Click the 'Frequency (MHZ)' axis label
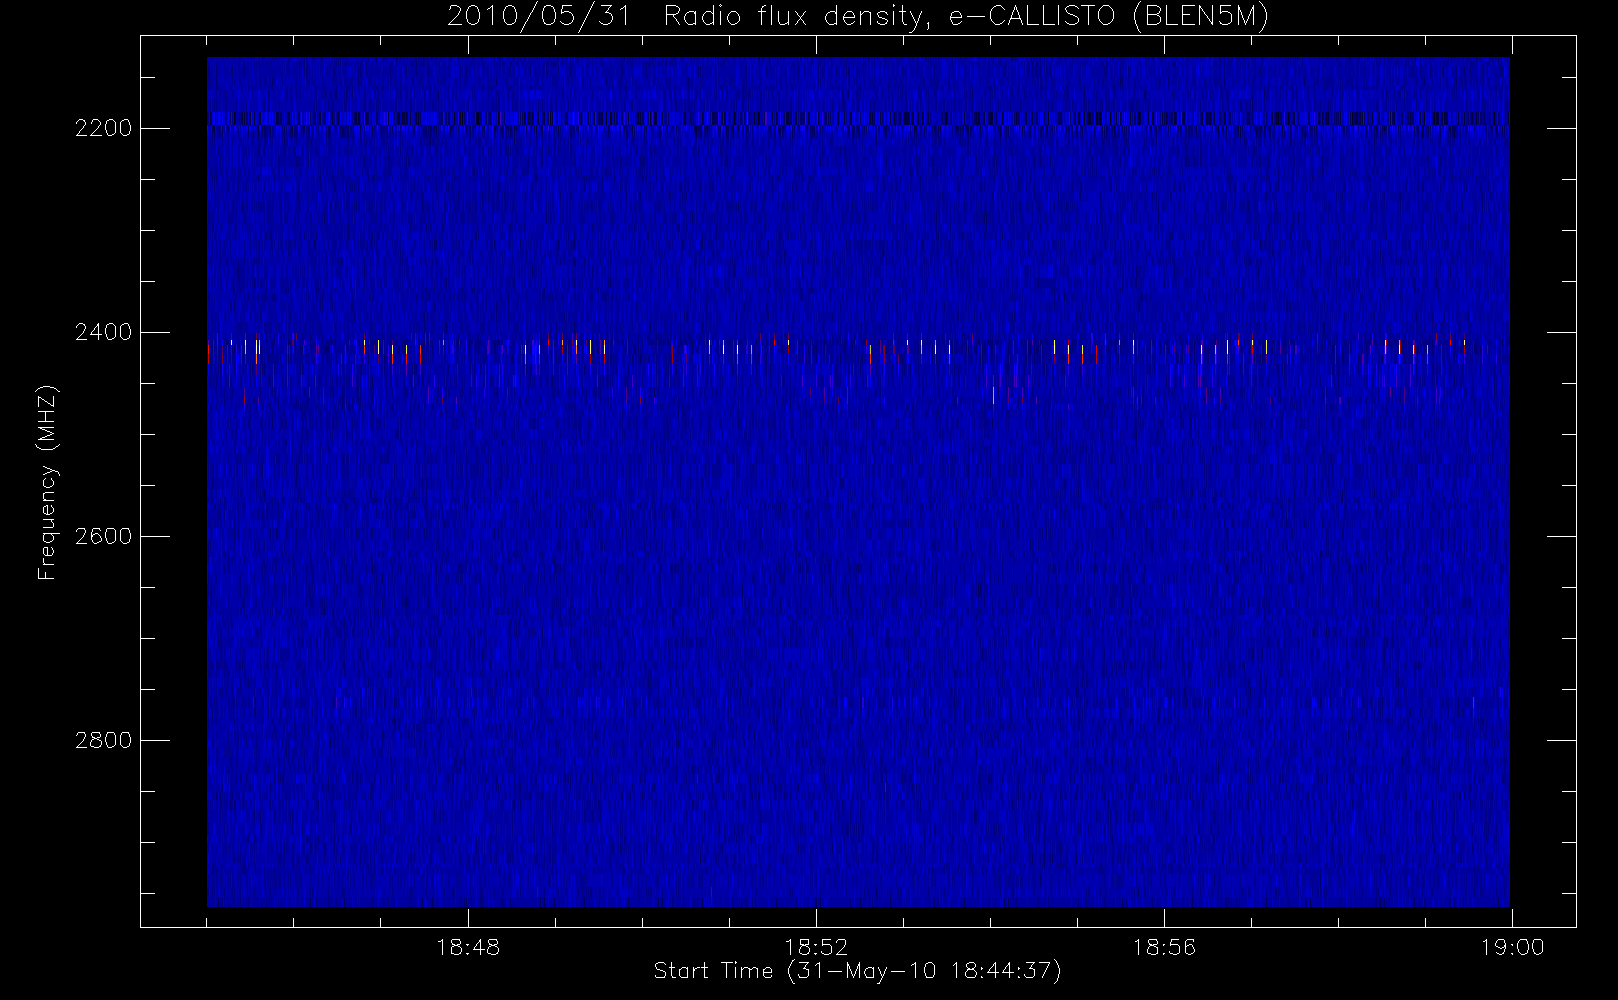This screenshot has height=1000, width=1618. tap(47, 483)
